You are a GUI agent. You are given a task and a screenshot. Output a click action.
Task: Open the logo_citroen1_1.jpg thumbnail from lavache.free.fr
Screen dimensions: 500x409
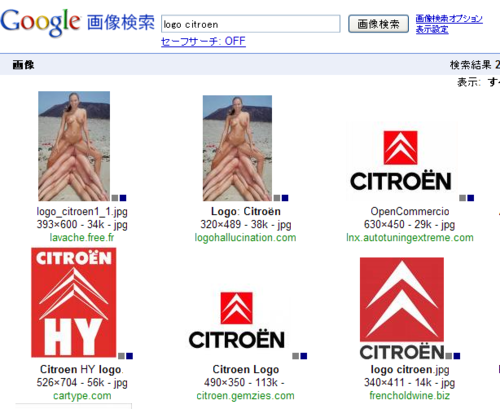(x=74, y=146)
